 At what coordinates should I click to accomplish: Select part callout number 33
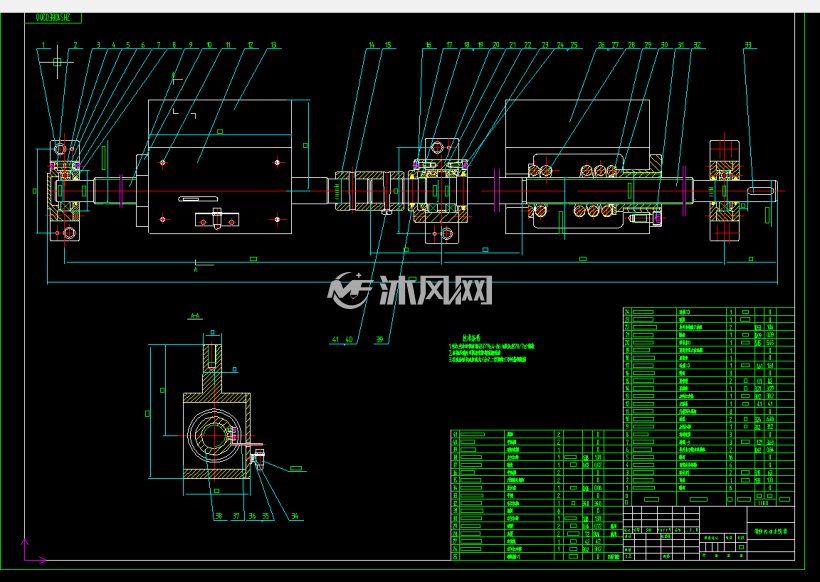748,45
